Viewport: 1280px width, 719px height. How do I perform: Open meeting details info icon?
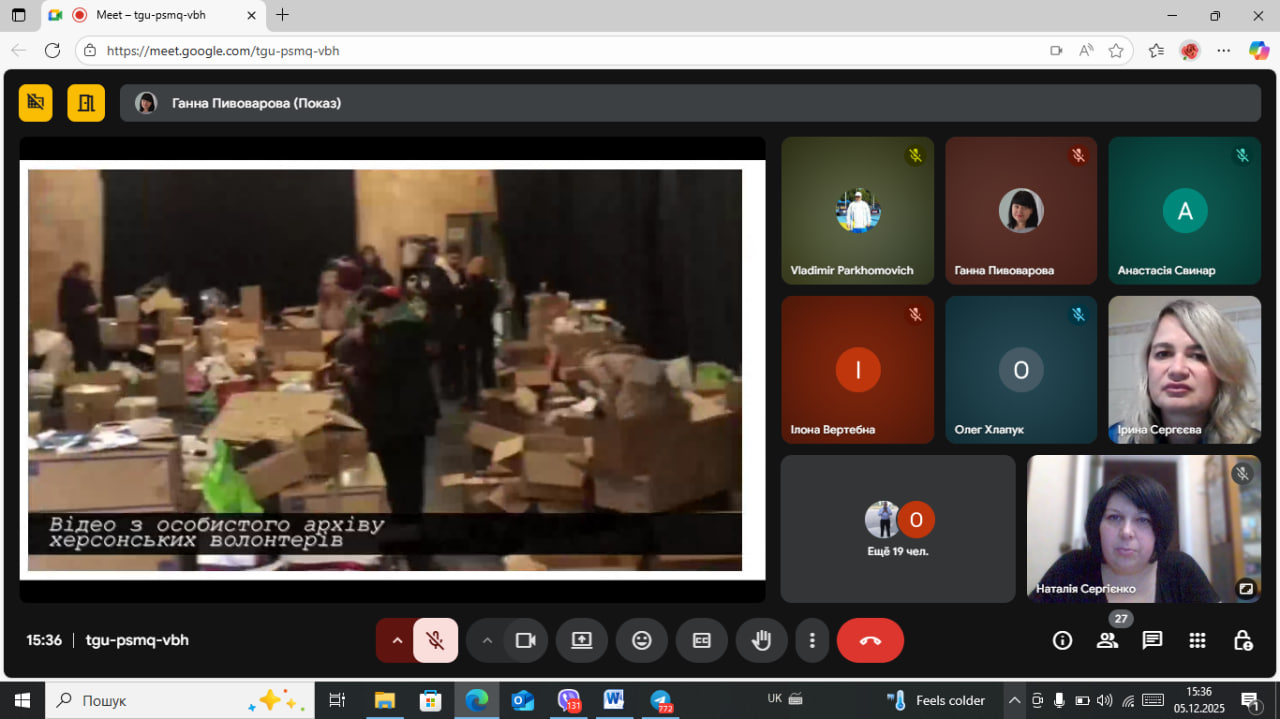pyautogui.click(x=1062, y=640)
